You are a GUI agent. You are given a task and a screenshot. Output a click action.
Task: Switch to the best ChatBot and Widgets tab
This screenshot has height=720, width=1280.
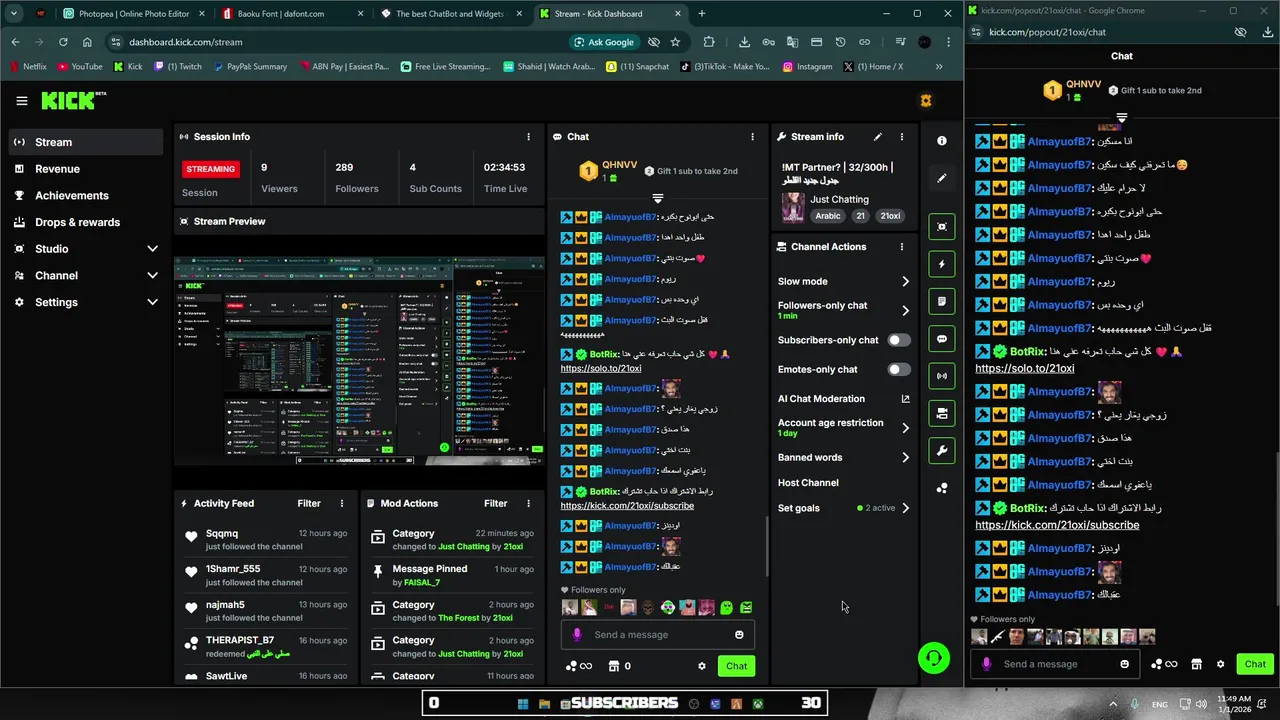(450, 14)
